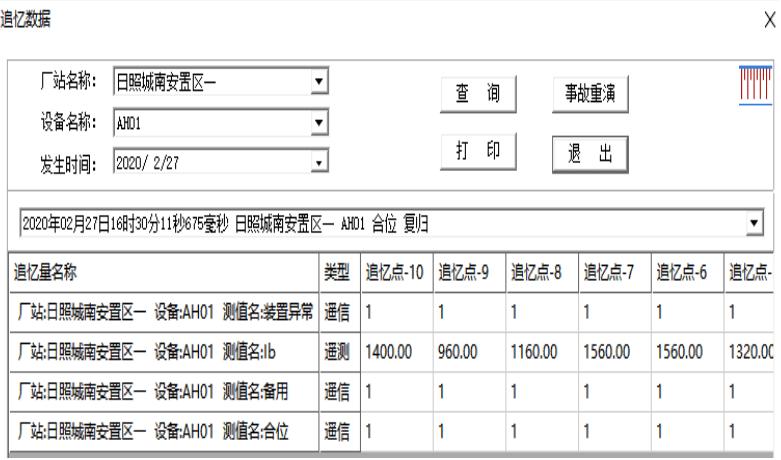Click the 追忆点-10 column header
Image resolution: width=781 pixels, height=460 pixels.
[x=397, y=272]
